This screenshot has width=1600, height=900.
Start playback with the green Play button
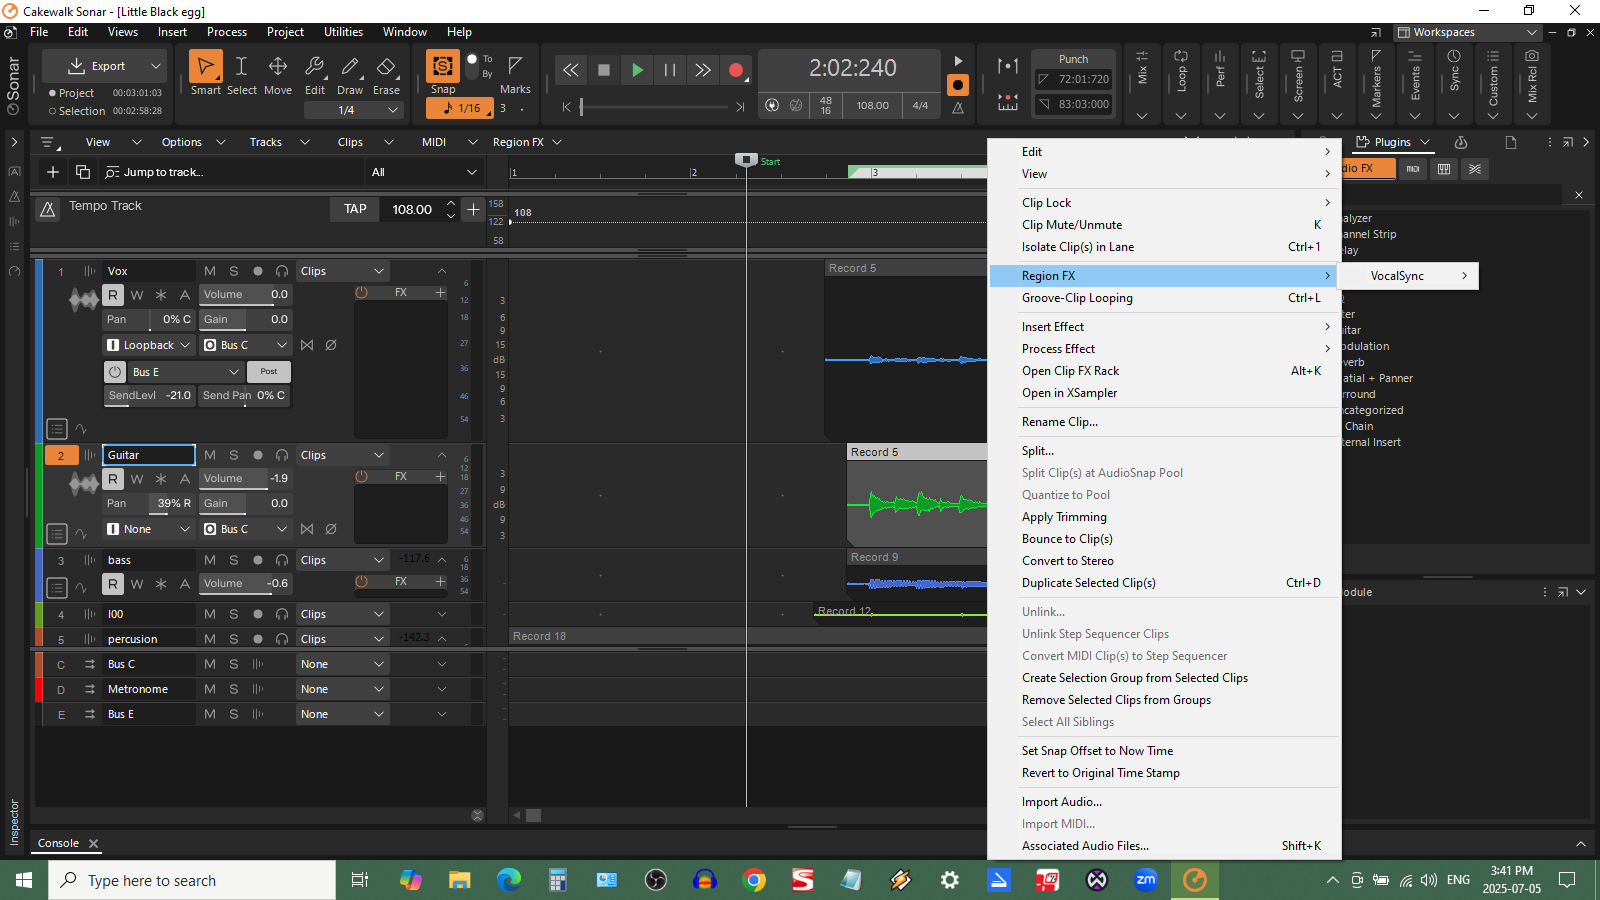coord(636,70)
